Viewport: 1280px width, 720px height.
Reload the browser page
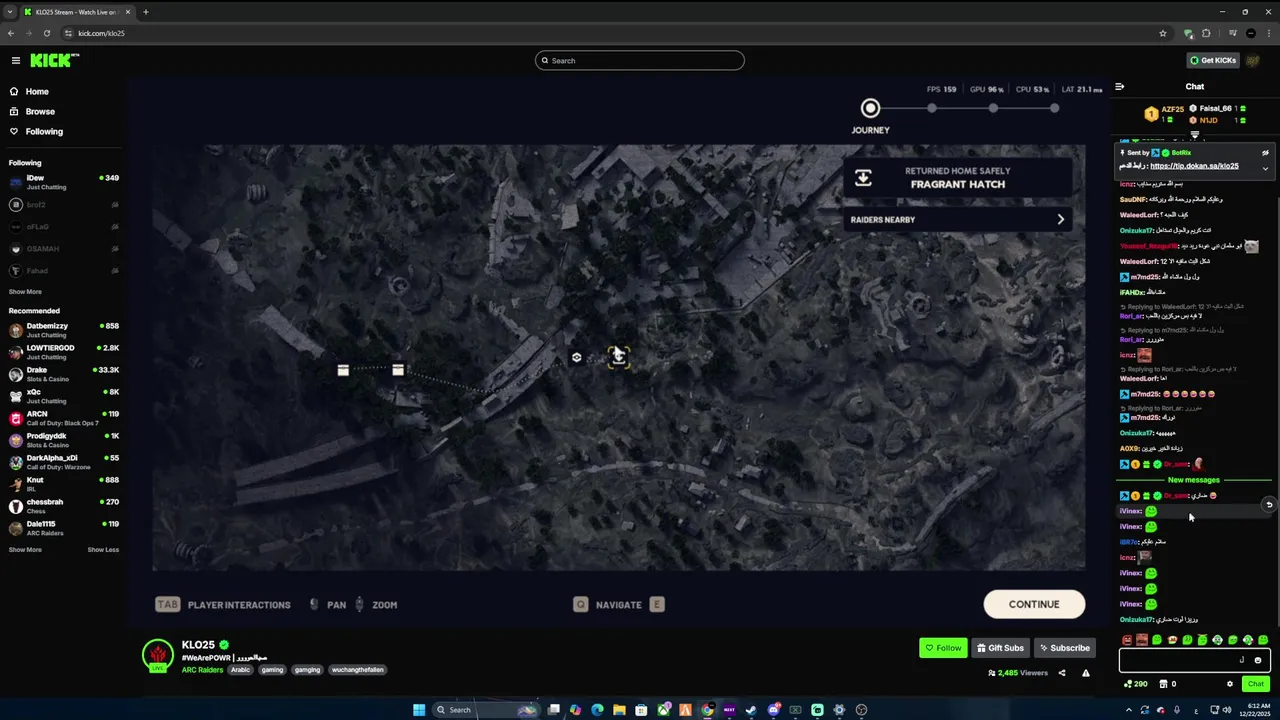click(46, 33)
